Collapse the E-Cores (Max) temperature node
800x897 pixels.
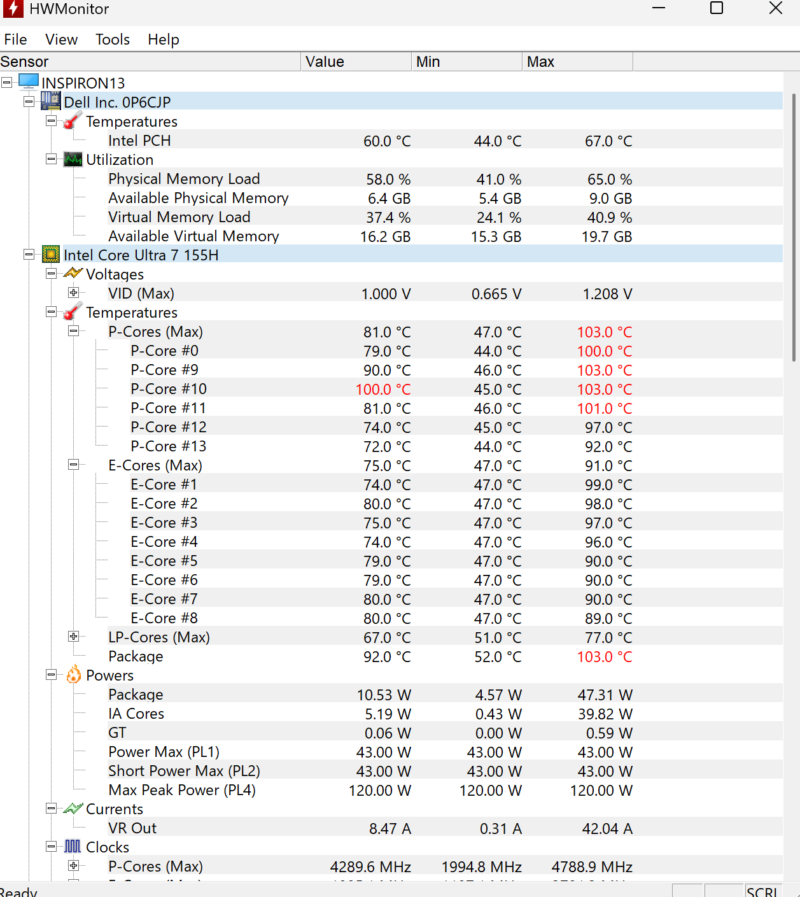[x=73, y=465]
